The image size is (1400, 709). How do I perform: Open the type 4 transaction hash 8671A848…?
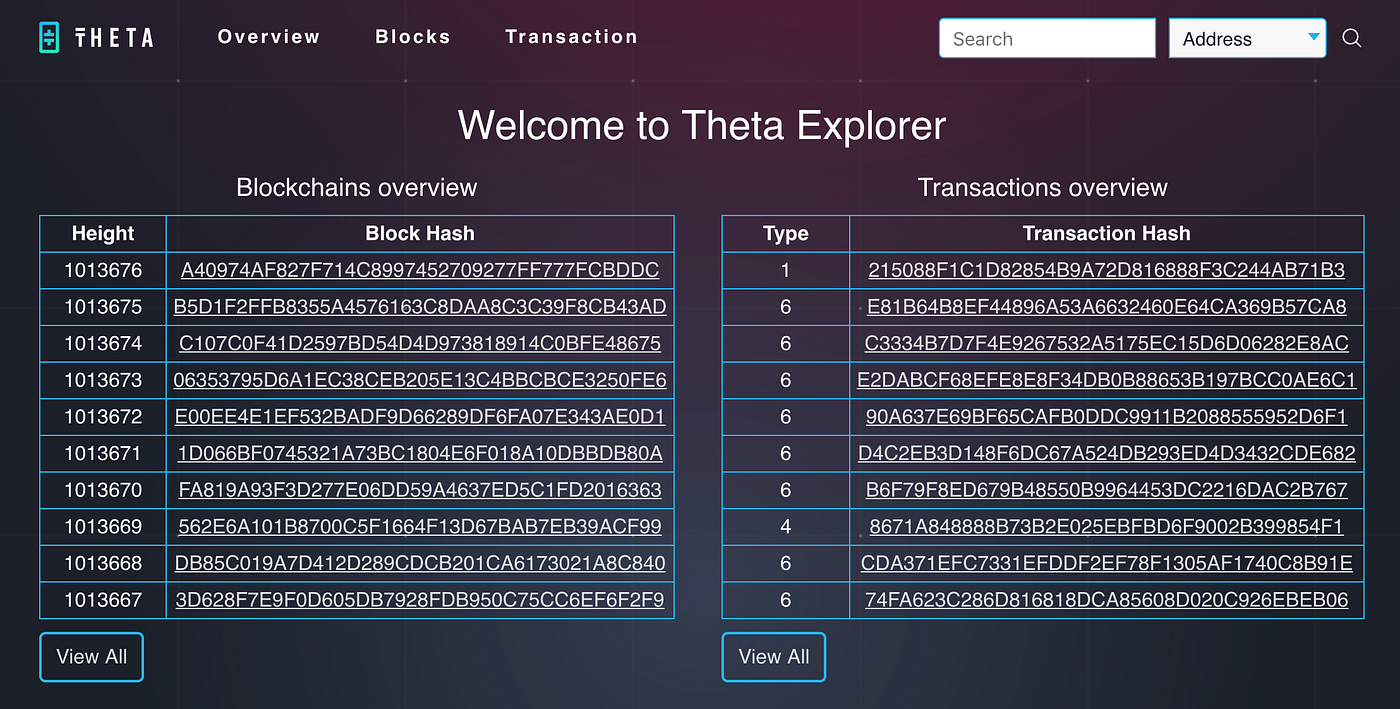(1106, 527)
